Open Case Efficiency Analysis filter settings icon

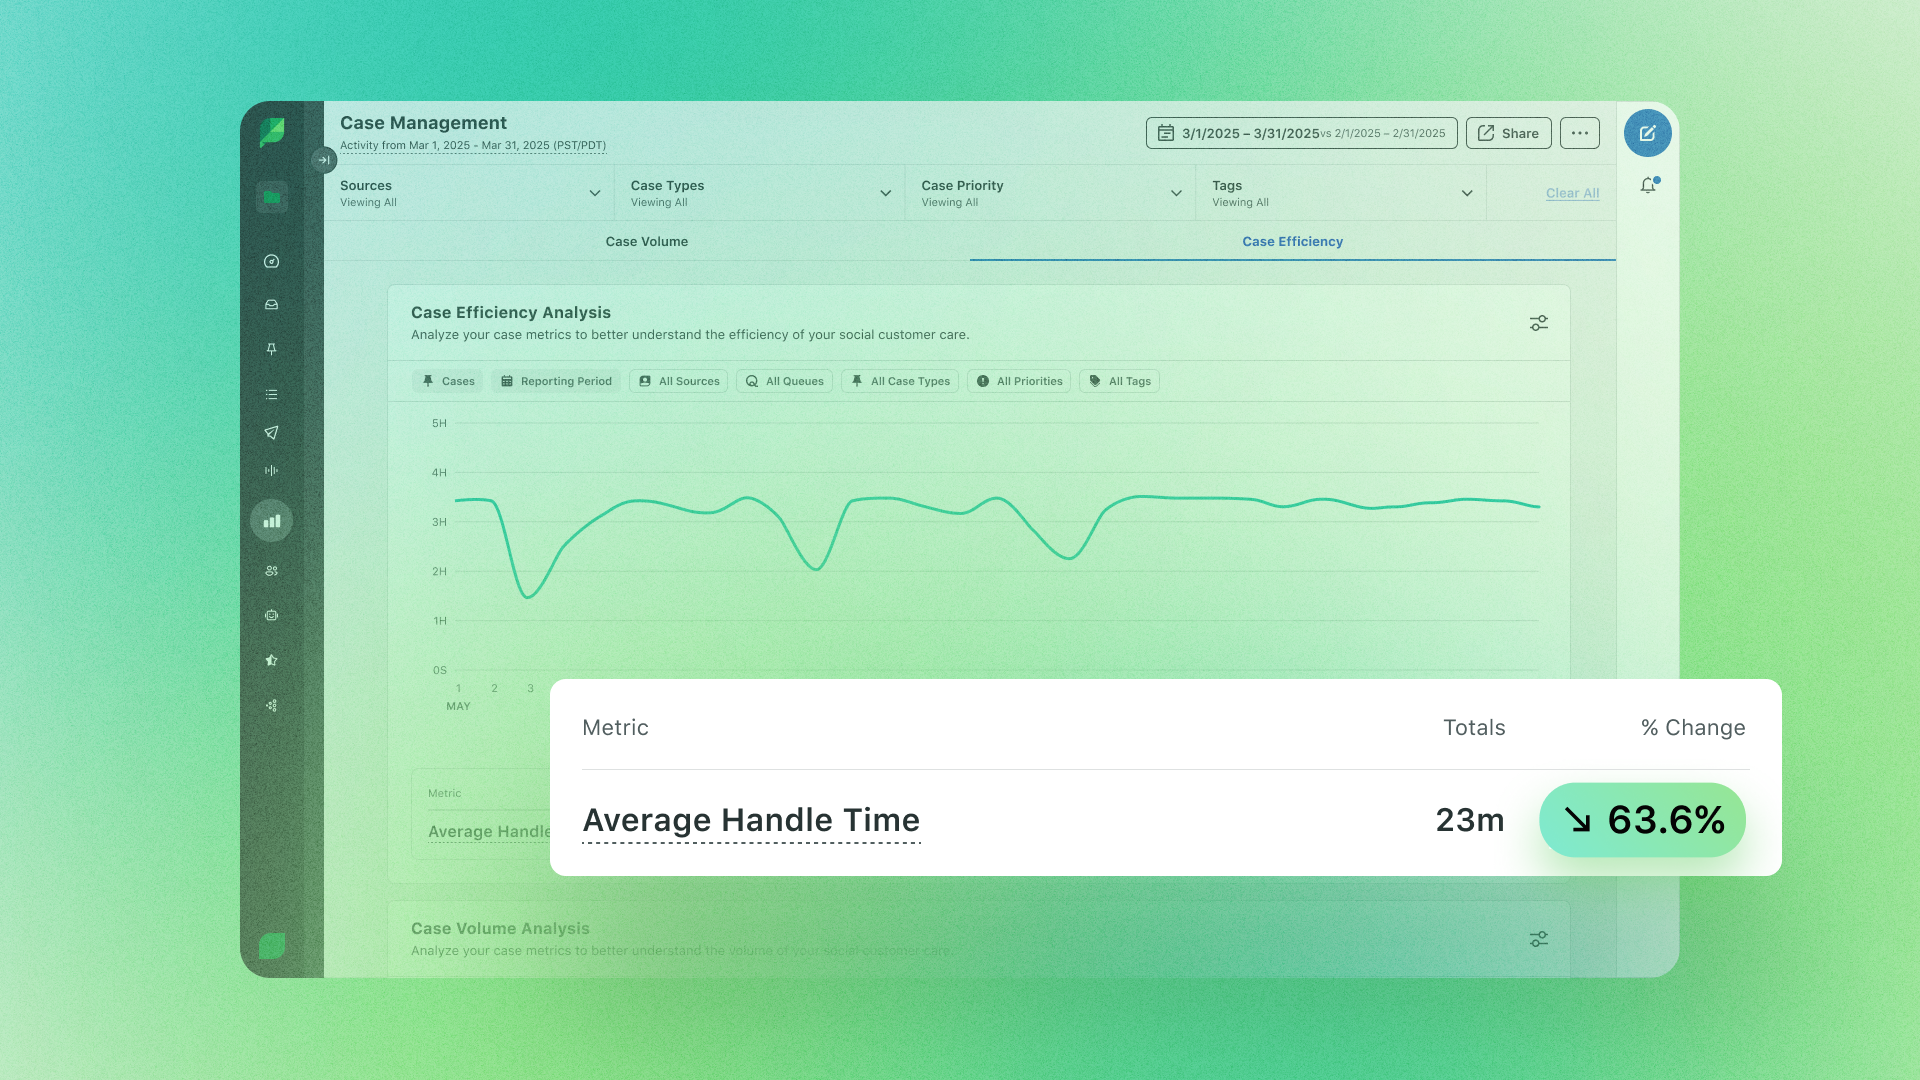click(x=1538, y=323)
